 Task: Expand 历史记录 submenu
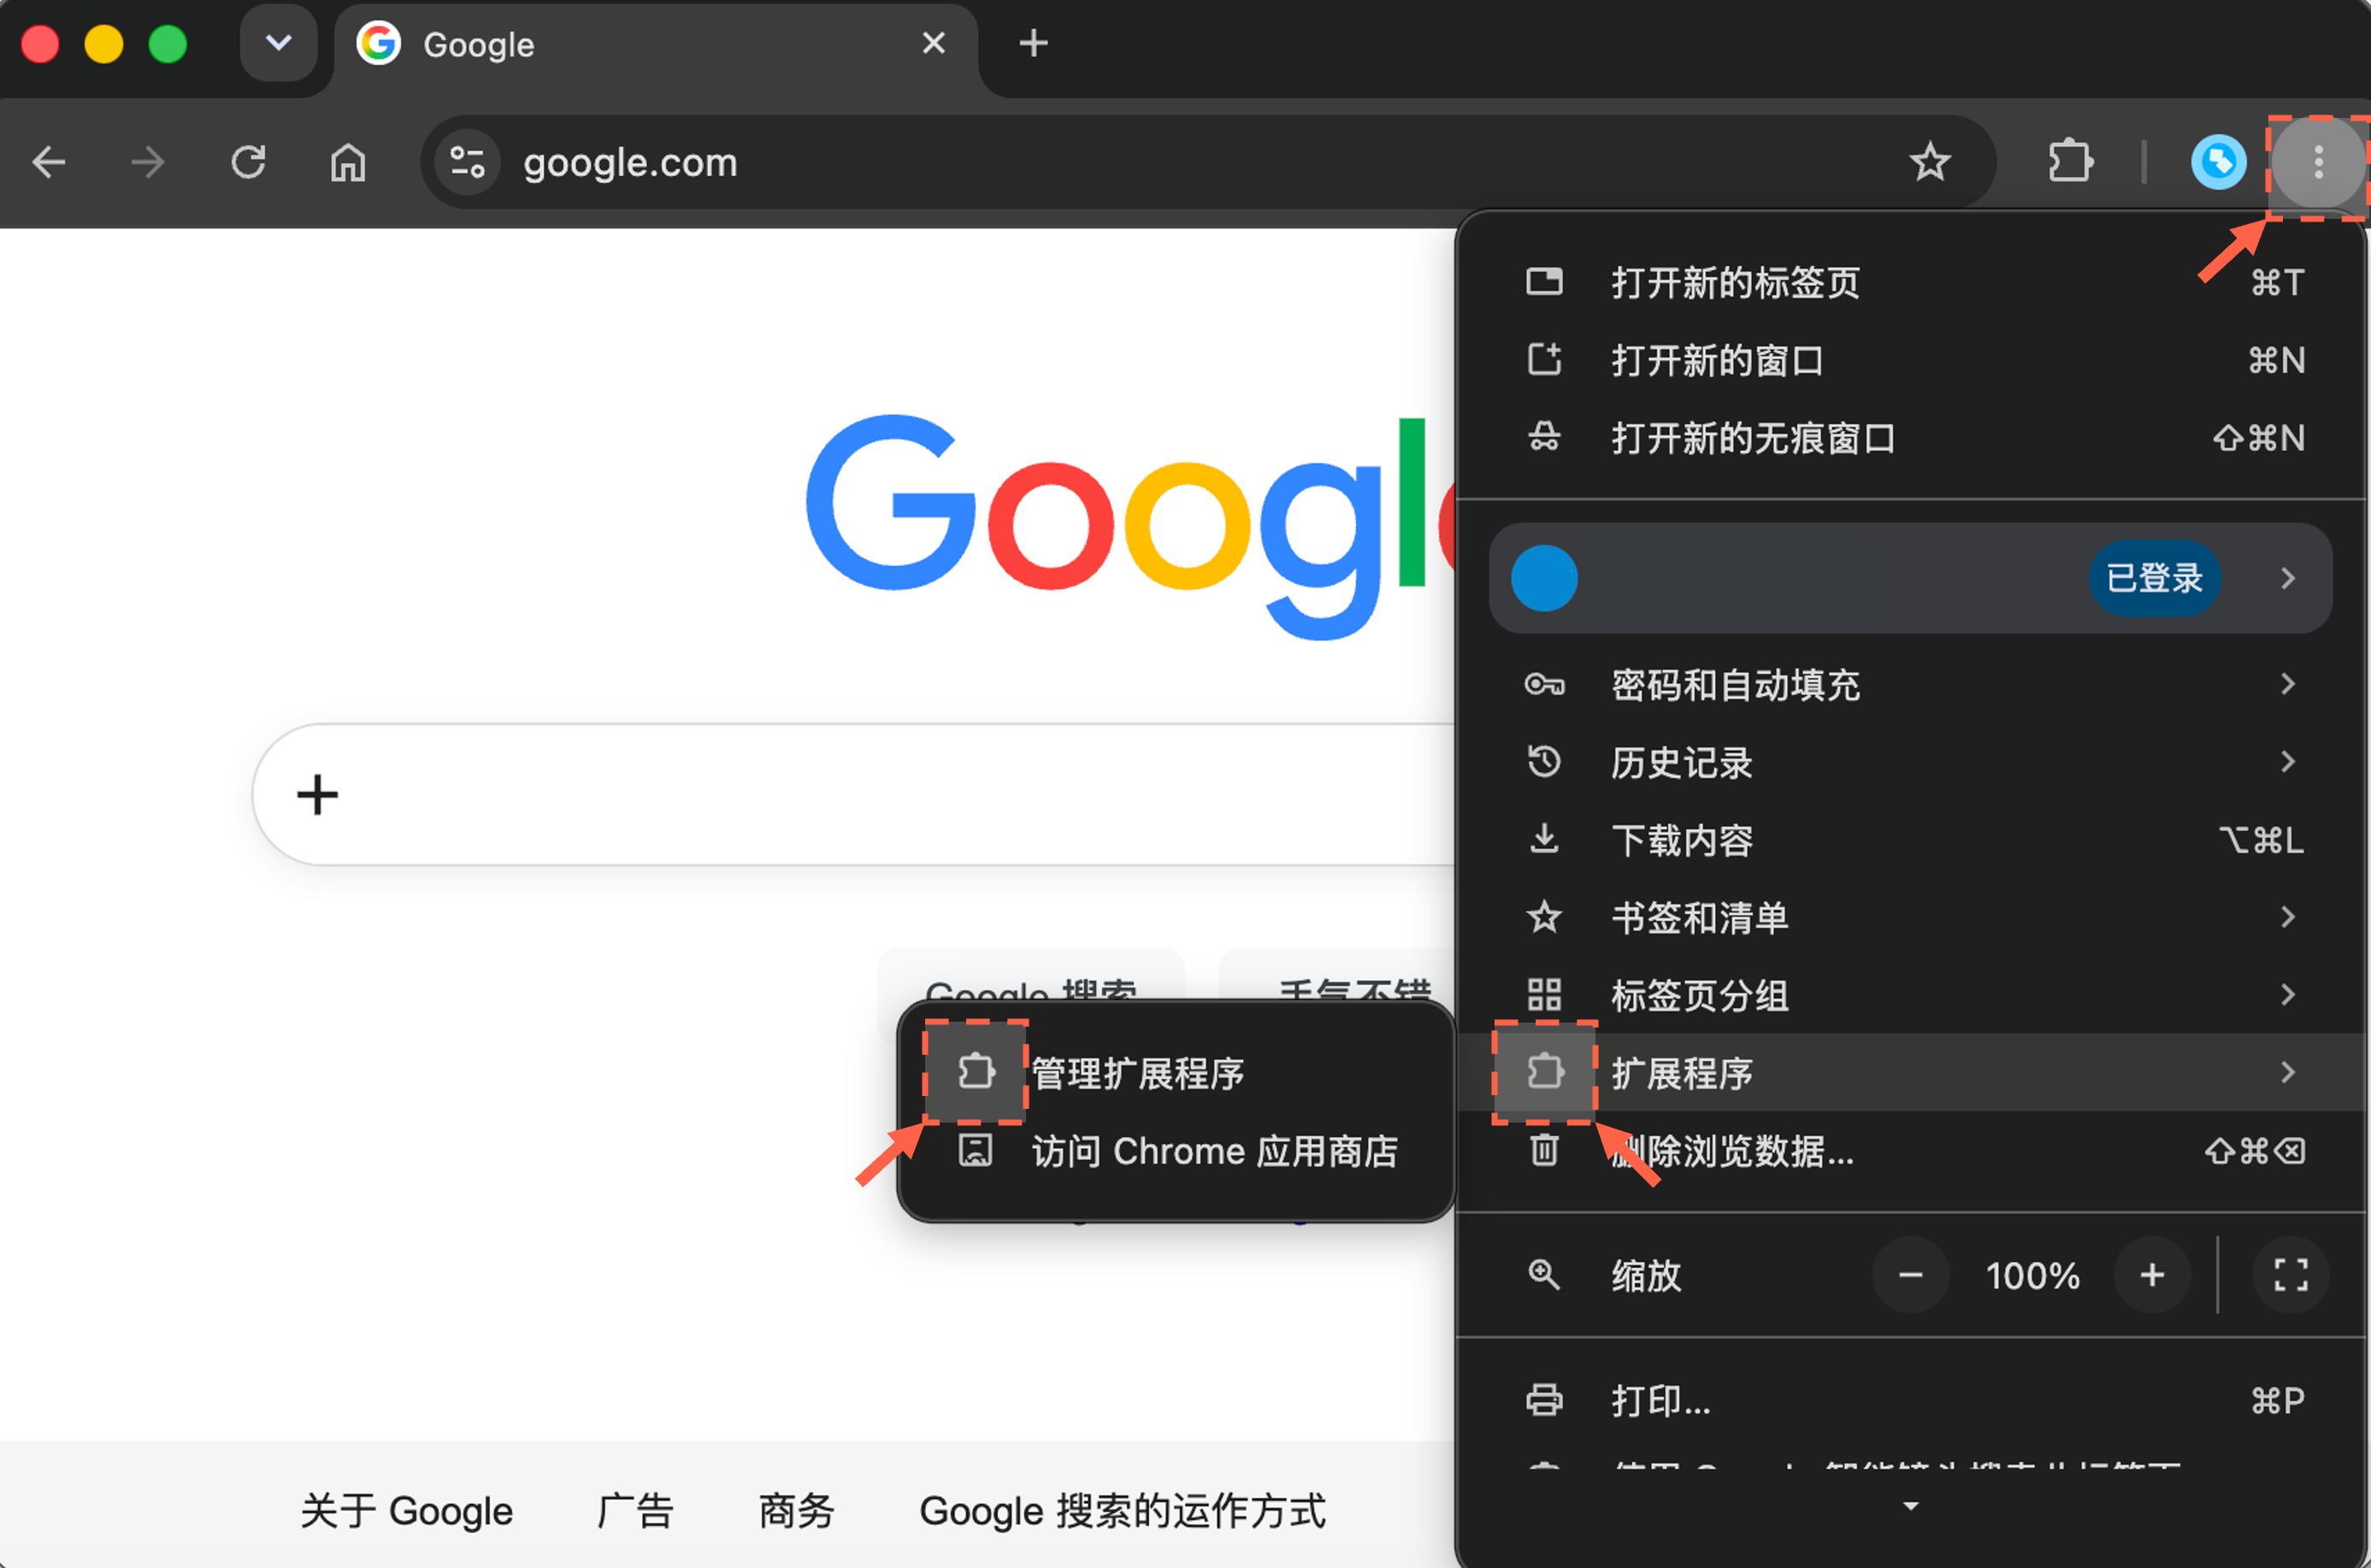coord(1911,763)
